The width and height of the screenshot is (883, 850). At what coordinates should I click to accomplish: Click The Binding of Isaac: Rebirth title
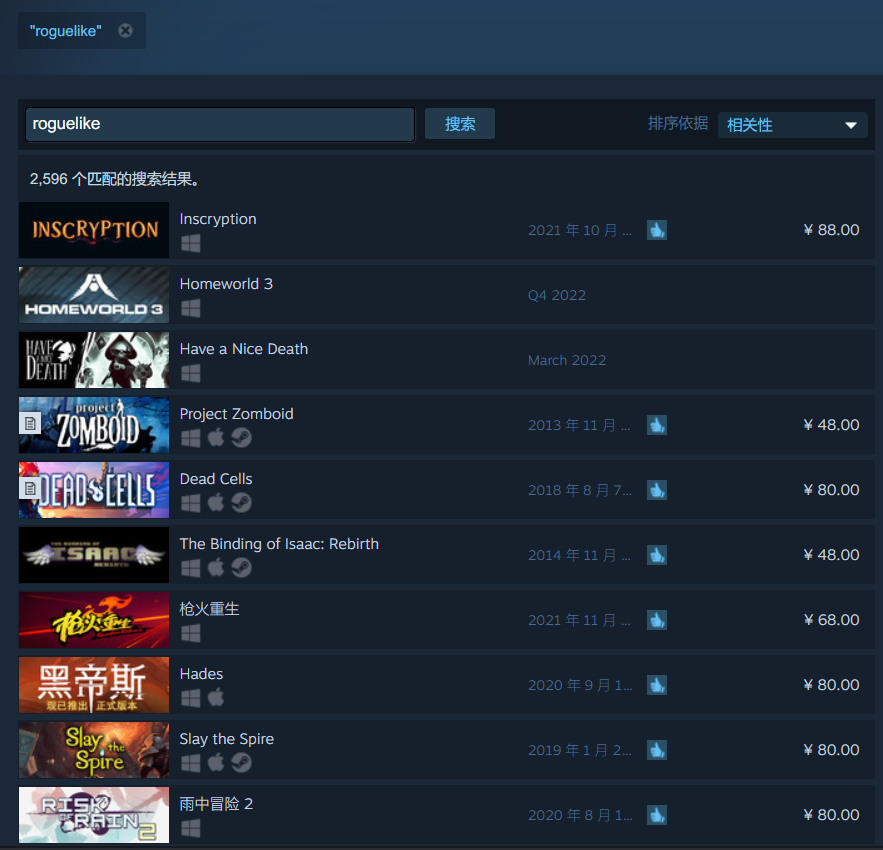[279, 544]
